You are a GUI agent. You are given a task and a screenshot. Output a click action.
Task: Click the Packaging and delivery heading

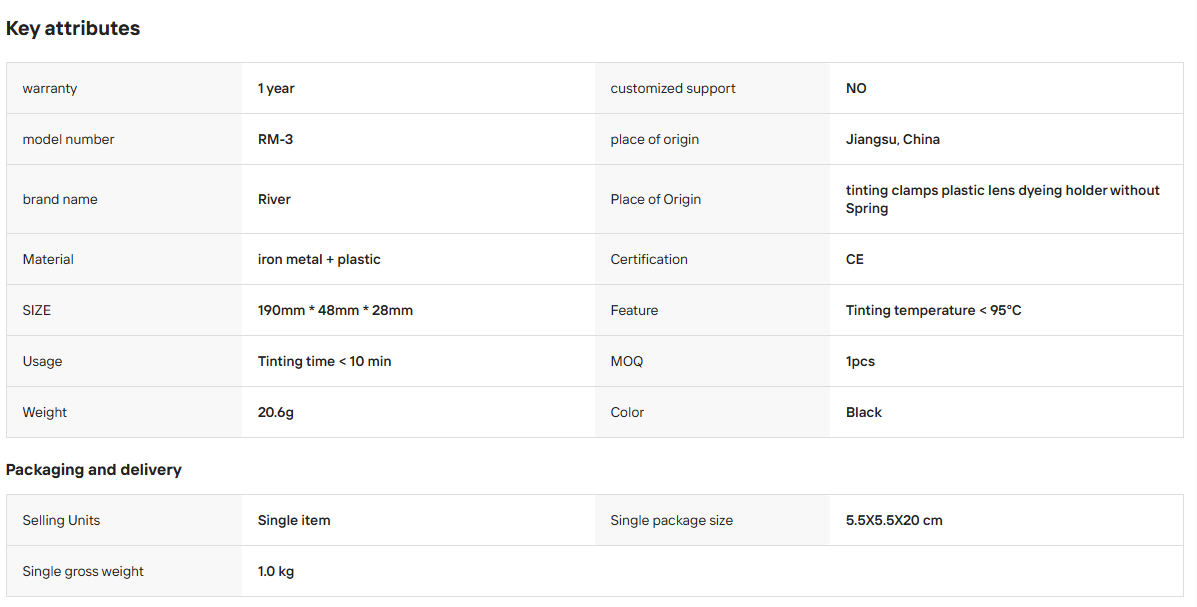pyautogui.click(x=93, y=470)
